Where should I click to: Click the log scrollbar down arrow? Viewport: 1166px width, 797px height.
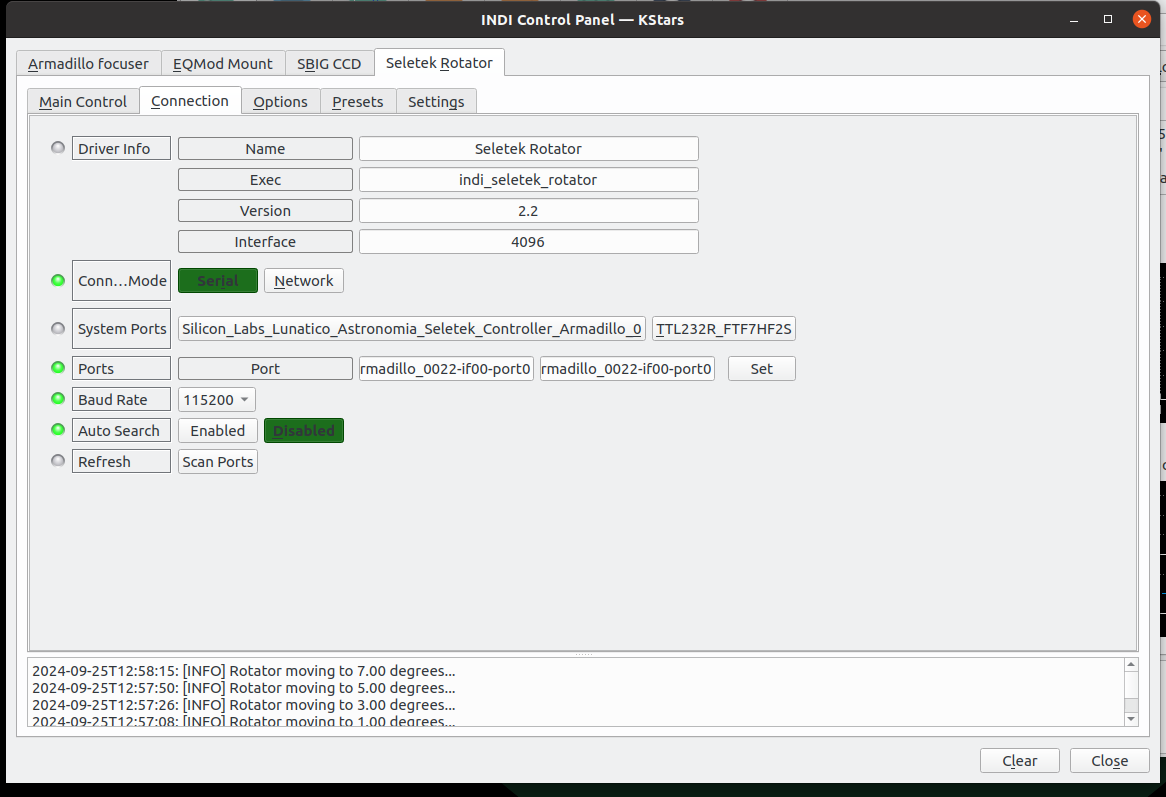pyautogui.click(x=1131, y=719)
